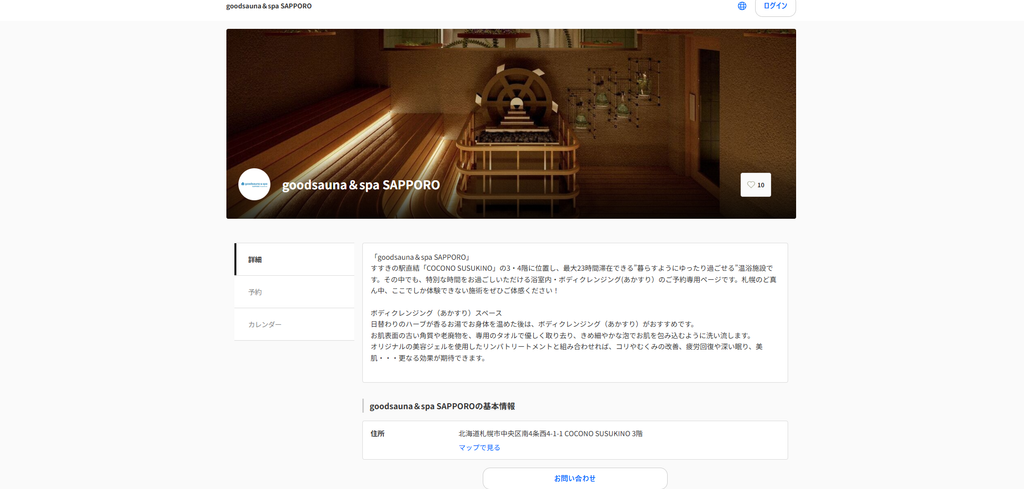Click the heart favorite button showing 10

[756, 185]
